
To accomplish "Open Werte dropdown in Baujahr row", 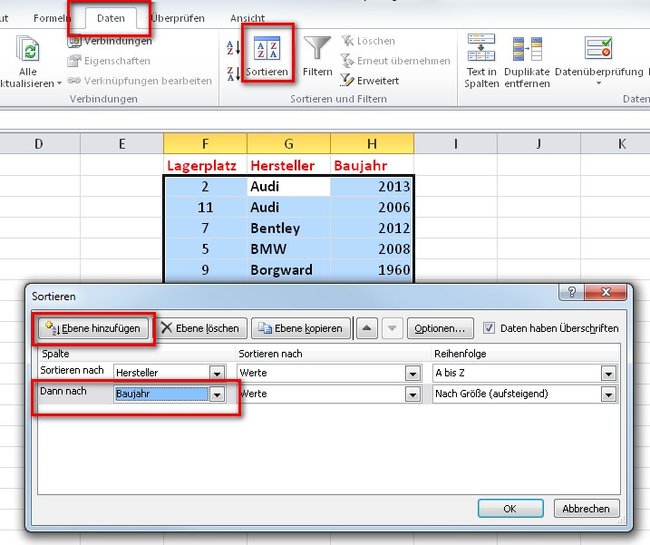I will point(412,394).
